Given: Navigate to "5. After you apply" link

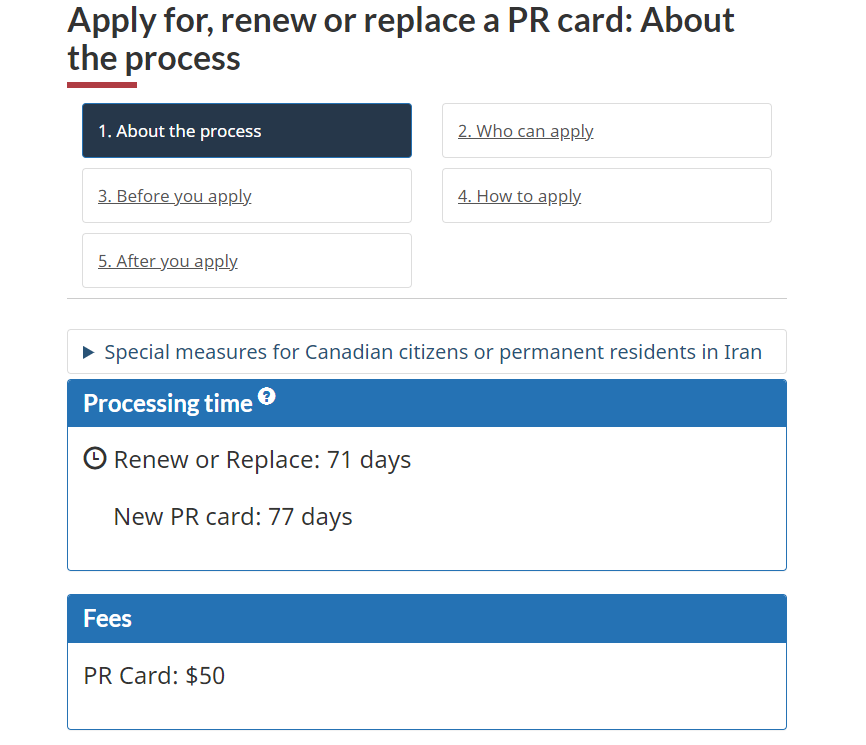Looking at the screenshot, I should [168, 261].
